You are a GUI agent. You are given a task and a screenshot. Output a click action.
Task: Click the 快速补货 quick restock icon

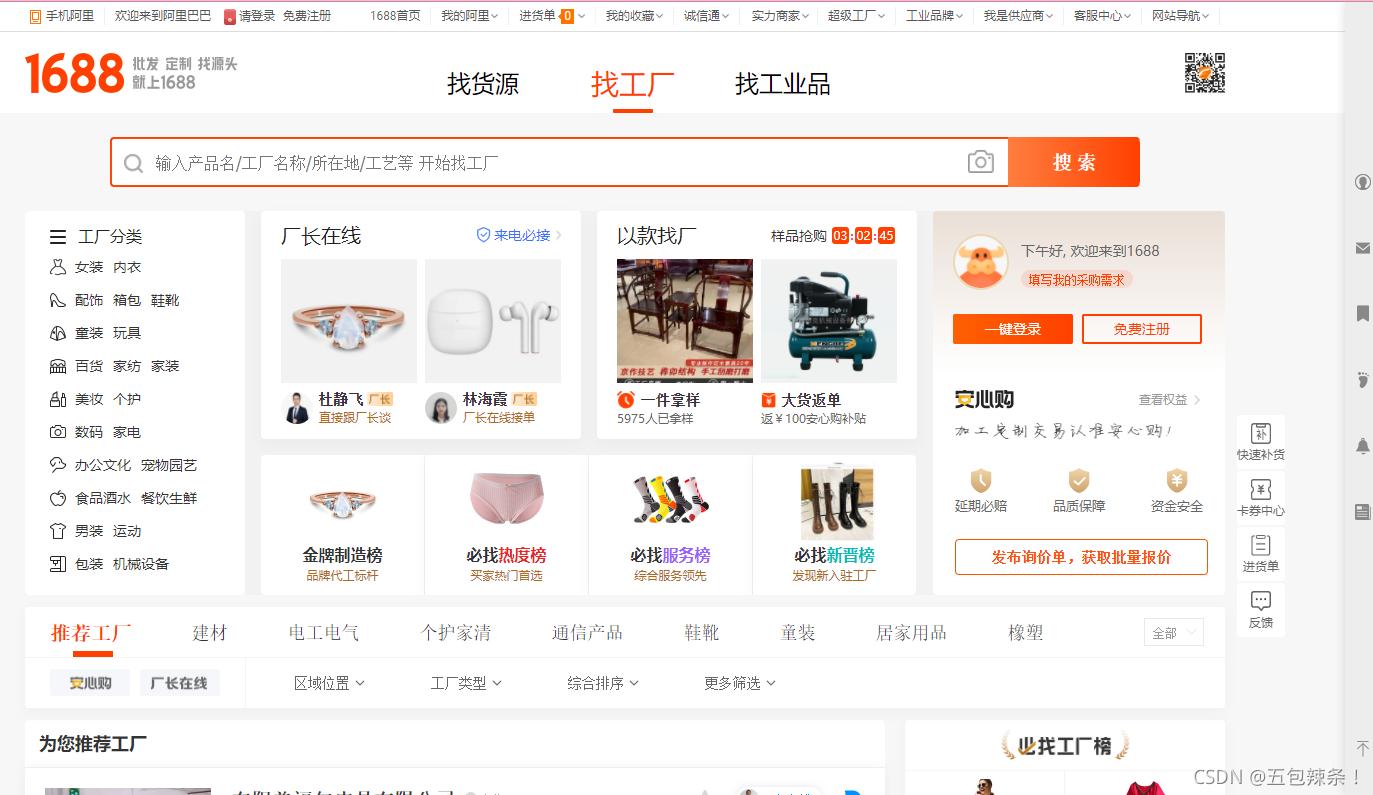(1260, 440)
